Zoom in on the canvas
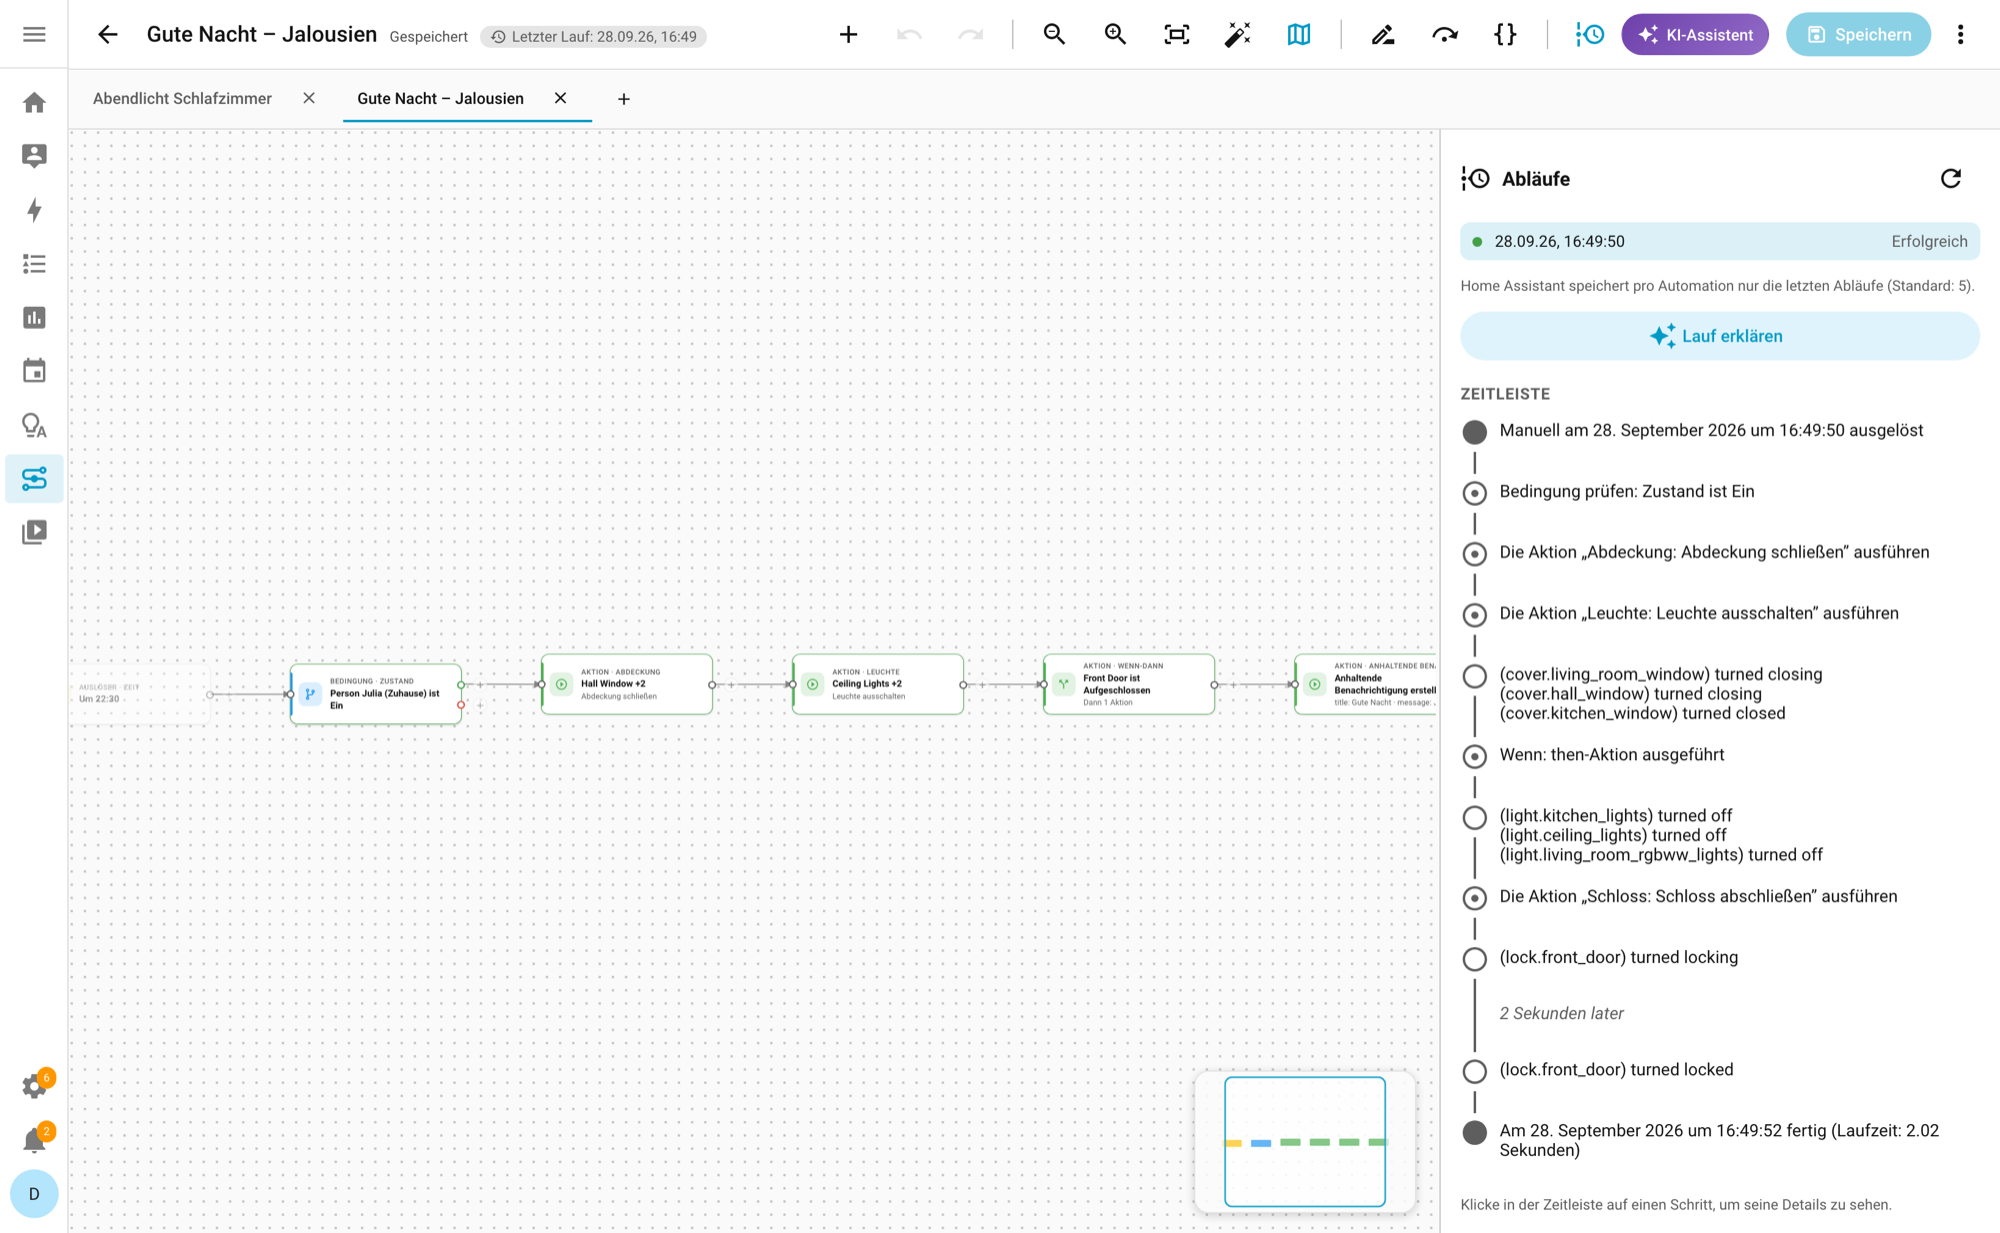Image resolution: width=2000 pixels, height=1233 pixels. pos(1115,34)
